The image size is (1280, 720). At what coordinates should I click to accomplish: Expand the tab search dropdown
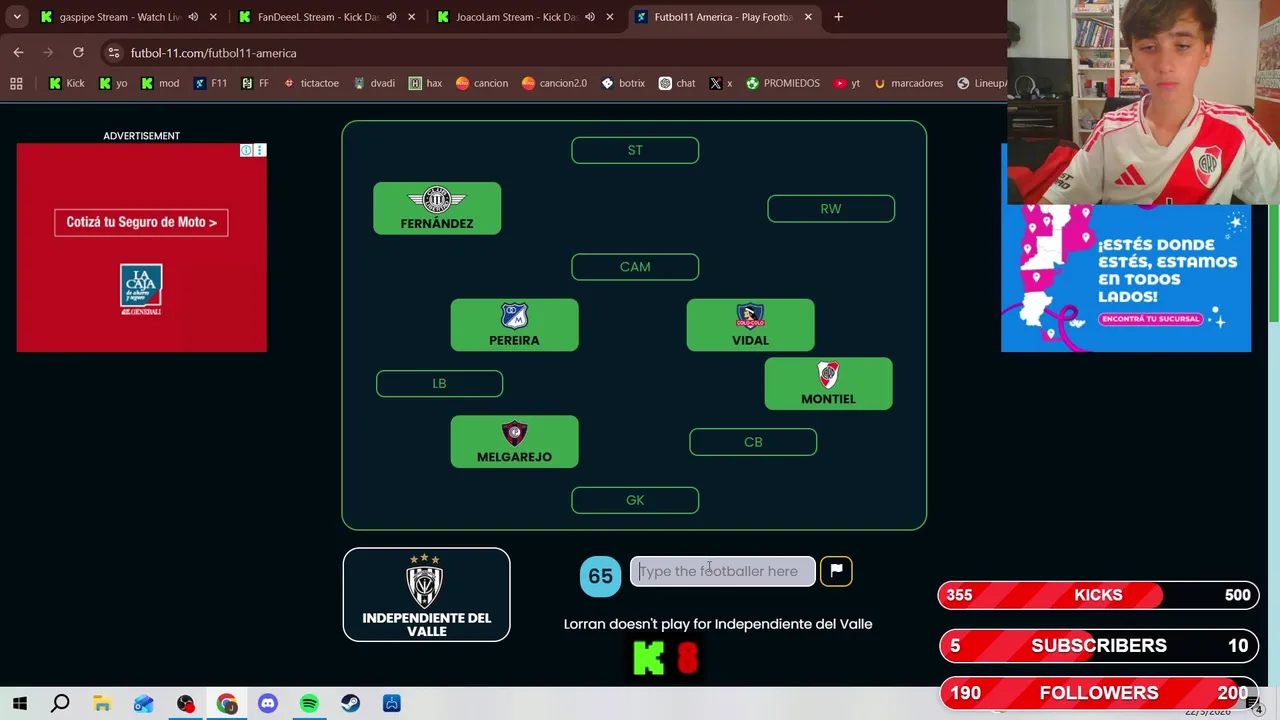(x=17, y=17)
